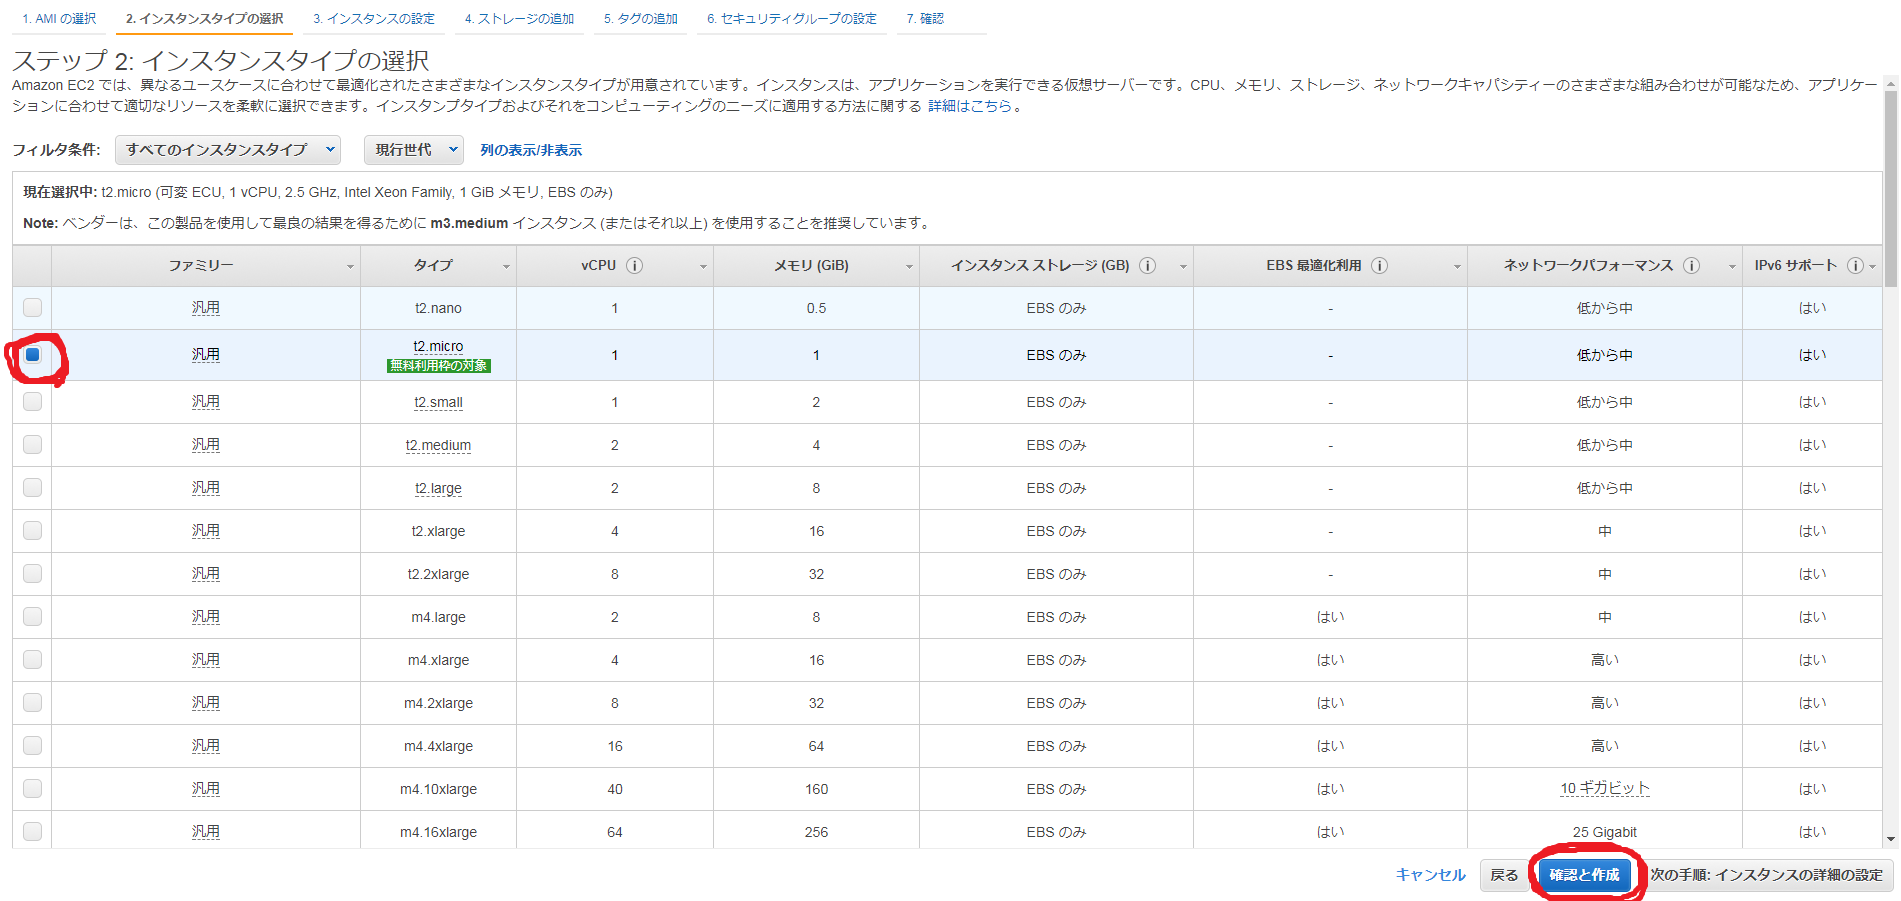Click the キャンセル link
Viewport: 1901px width, 901px height.
1430,875
